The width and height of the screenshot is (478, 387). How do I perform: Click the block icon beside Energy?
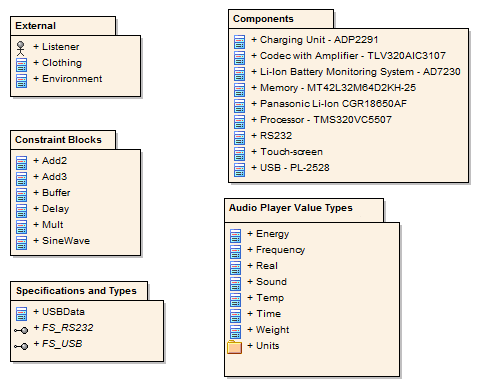tap(236, 236)
